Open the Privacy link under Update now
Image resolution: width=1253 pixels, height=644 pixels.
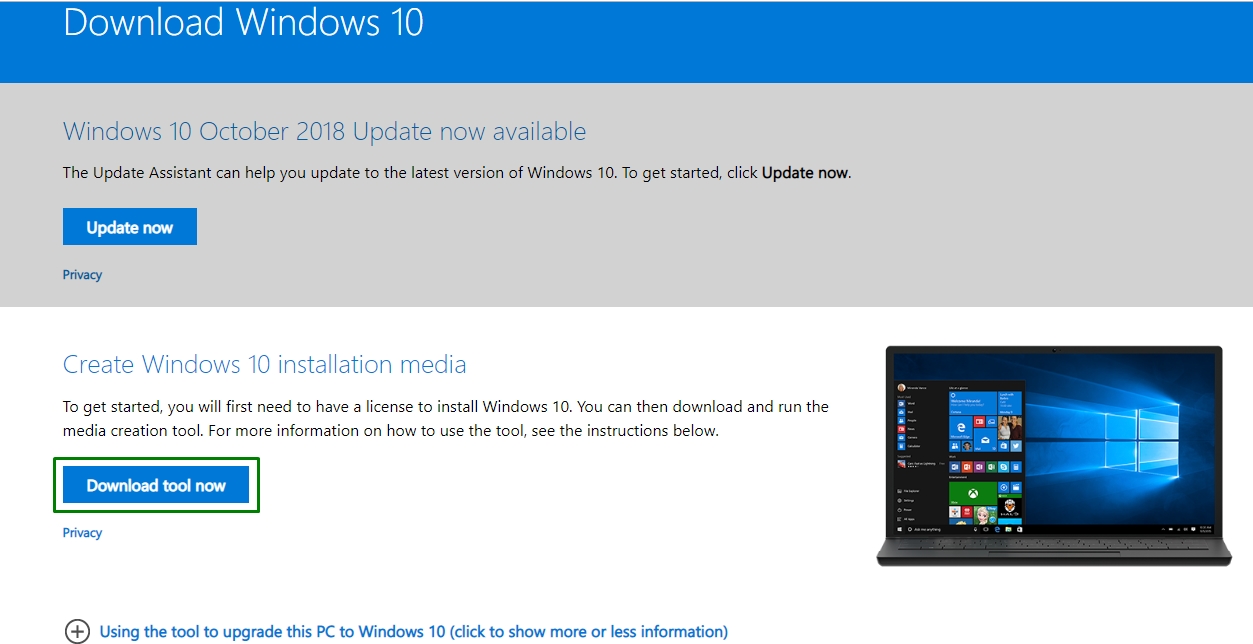tap(82, 275)
